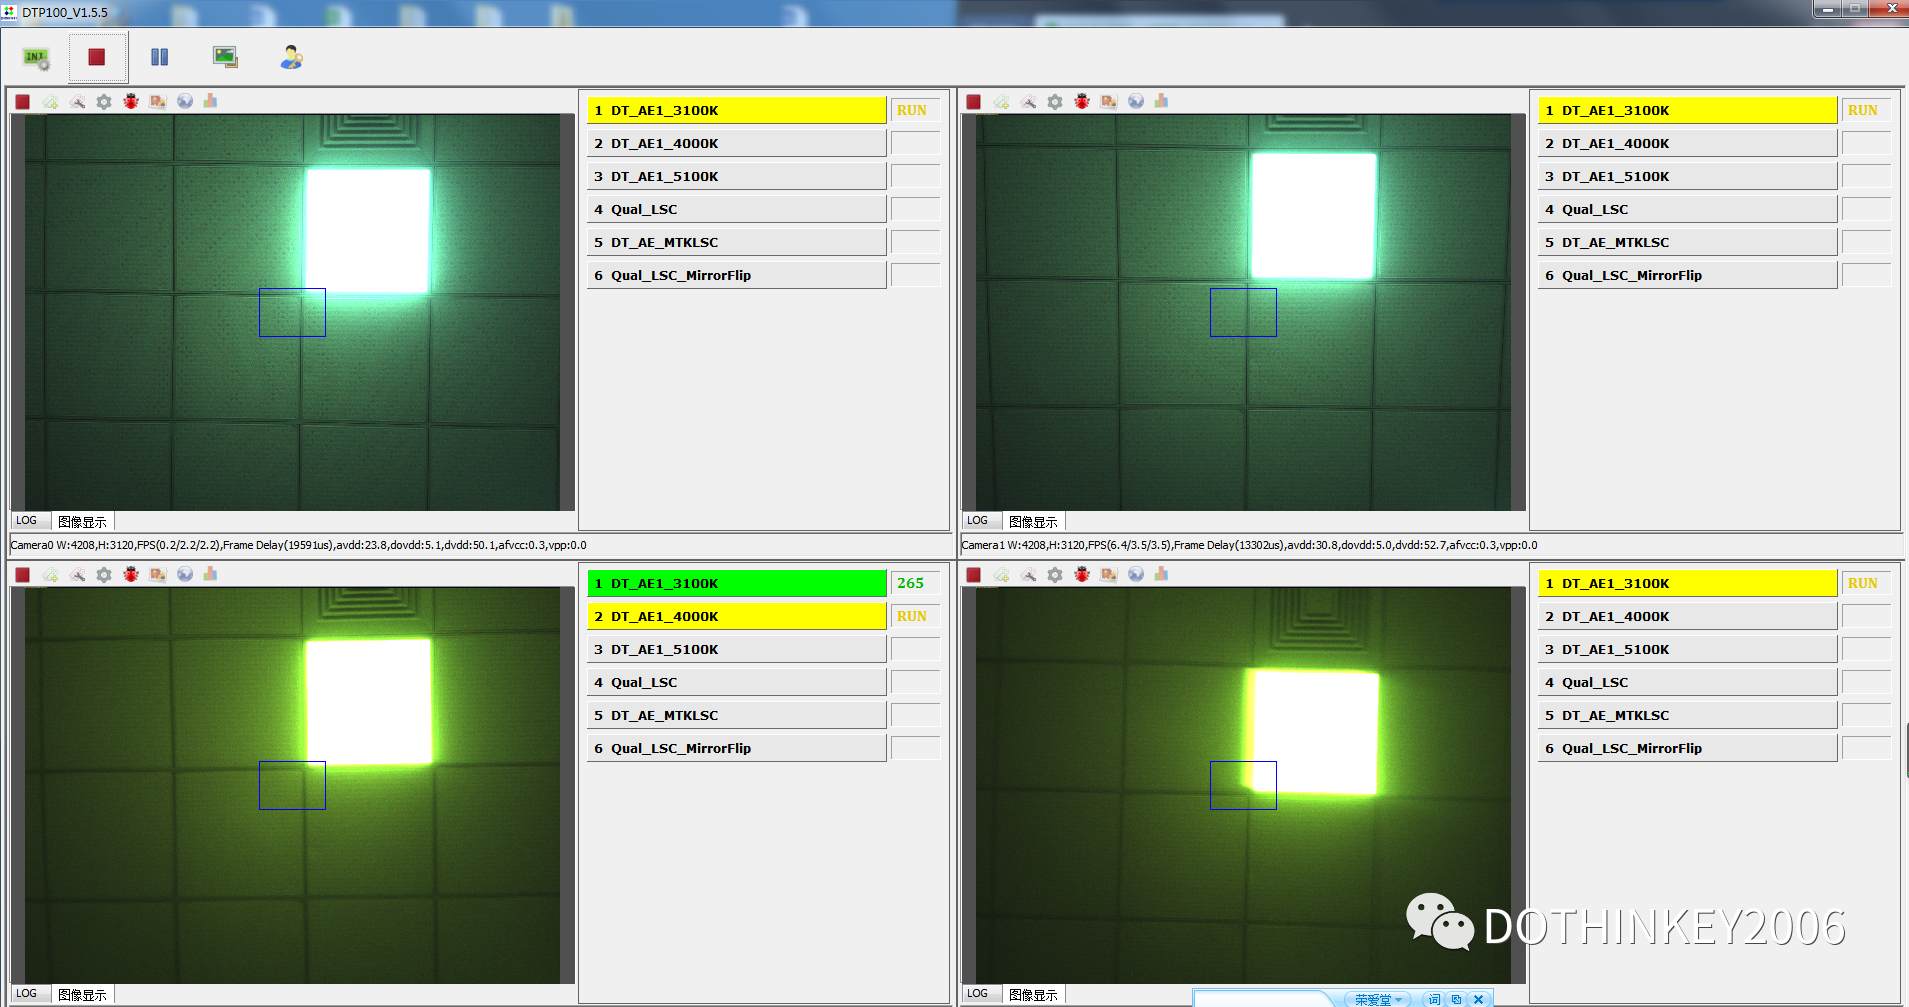The width and height of the screenshot is (1909, 1007).
Task: Click the ladybug debug icon in Camera0 panel
Action: [131, 101]
